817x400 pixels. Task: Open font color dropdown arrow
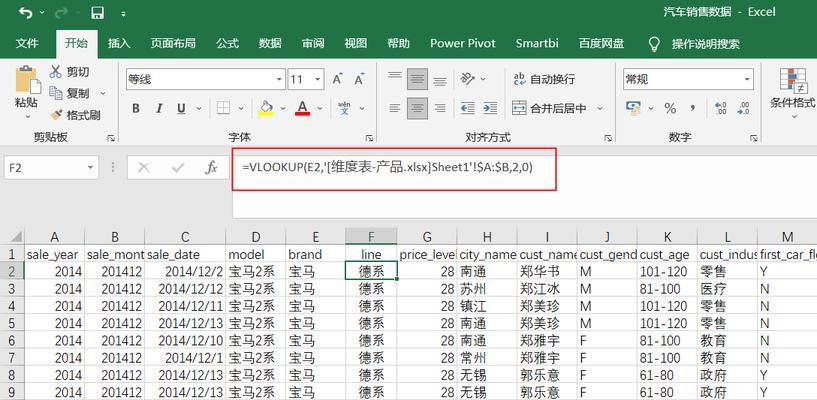coord(320,108)
